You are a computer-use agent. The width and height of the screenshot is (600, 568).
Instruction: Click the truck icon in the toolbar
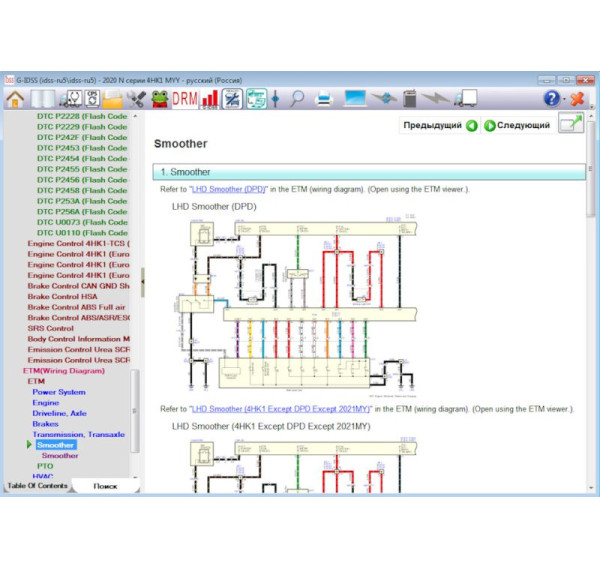click(465, 98)
